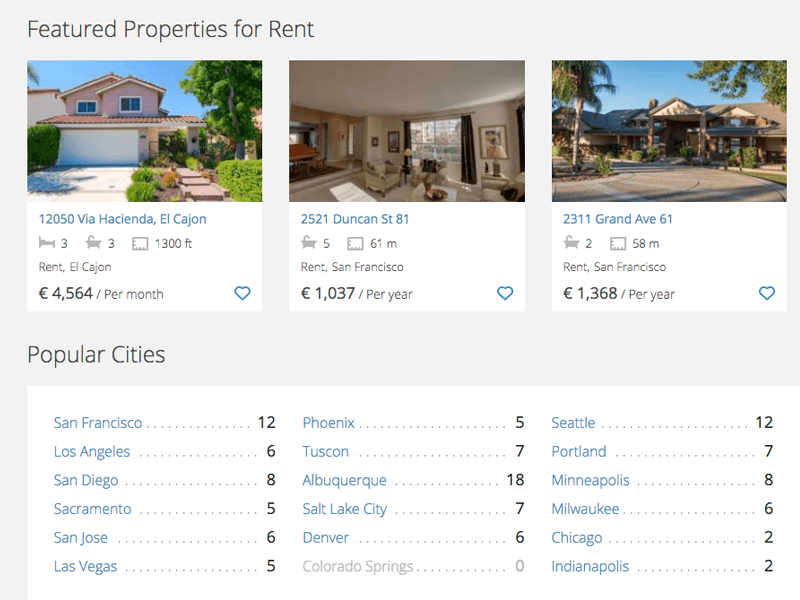Save 2311 Grand Ave 61 with heart icon
This screenshot has width=800, height=600.
click(767, 293)
